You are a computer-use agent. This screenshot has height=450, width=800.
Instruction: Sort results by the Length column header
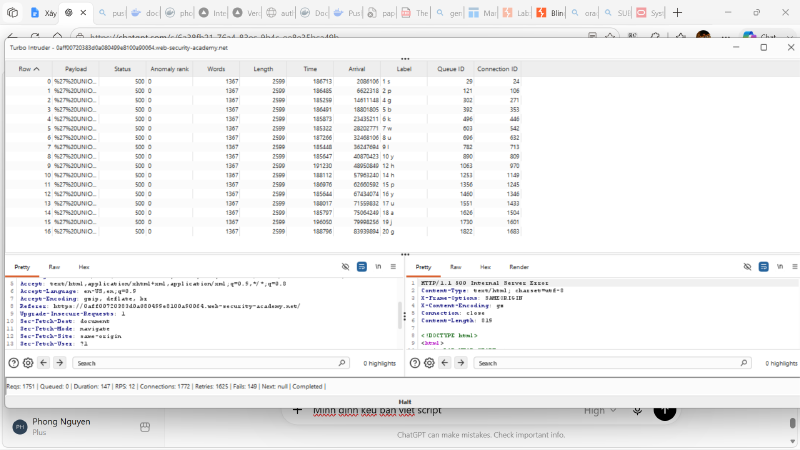tap(263, 69)
